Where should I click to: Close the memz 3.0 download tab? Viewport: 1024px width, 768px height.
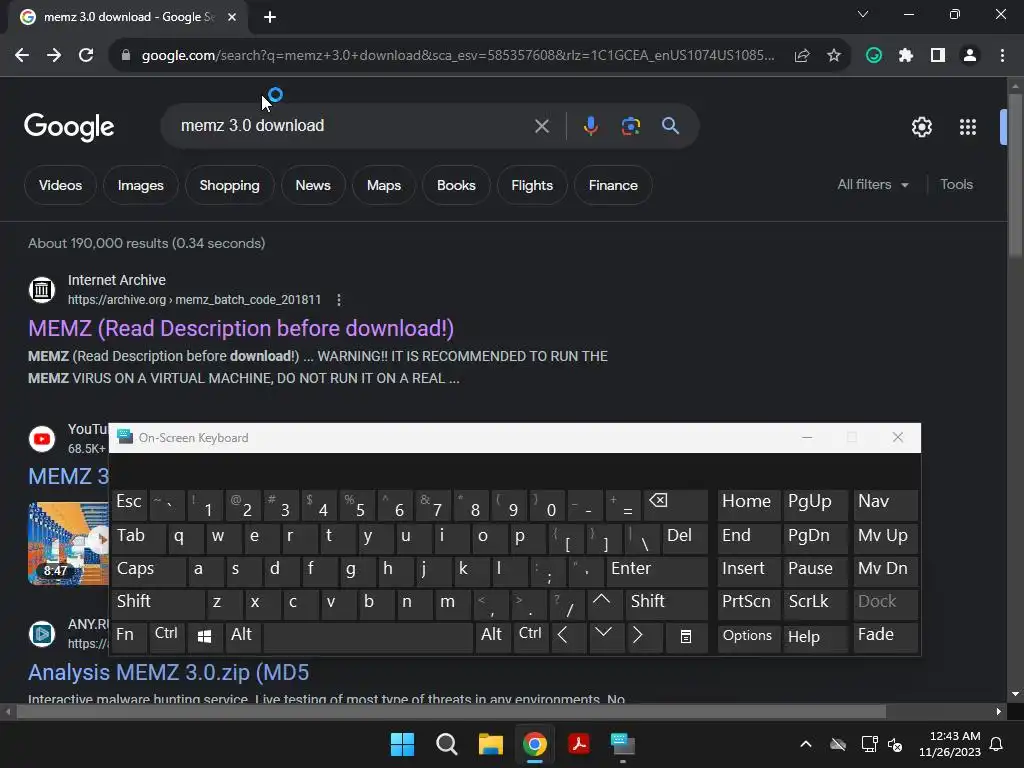coord(232,17)
